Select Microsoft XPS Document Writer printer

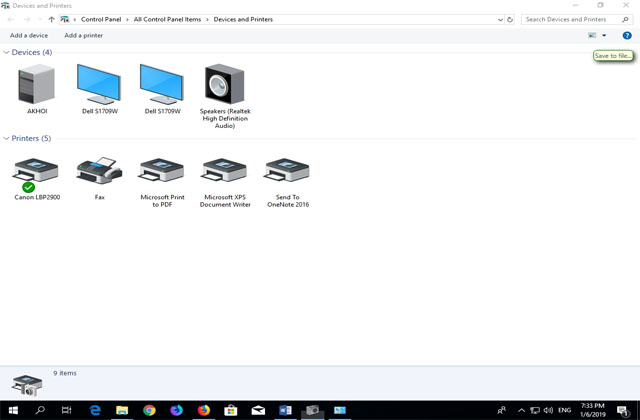click(x=225, y=171)
